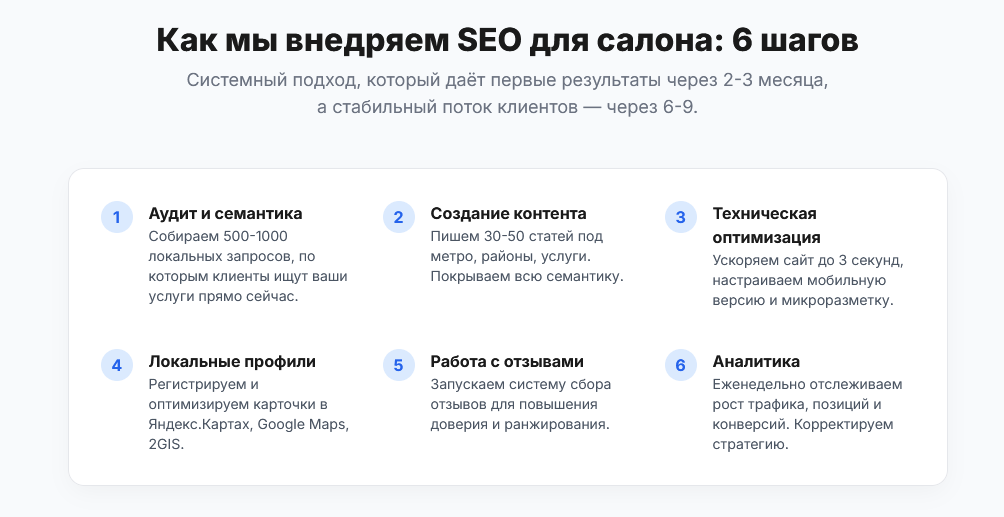Click the text 'Еженедельно отслеживаем рост трафика'
Viewport: 1004px width, 517px height.
(x=807, y=414)
